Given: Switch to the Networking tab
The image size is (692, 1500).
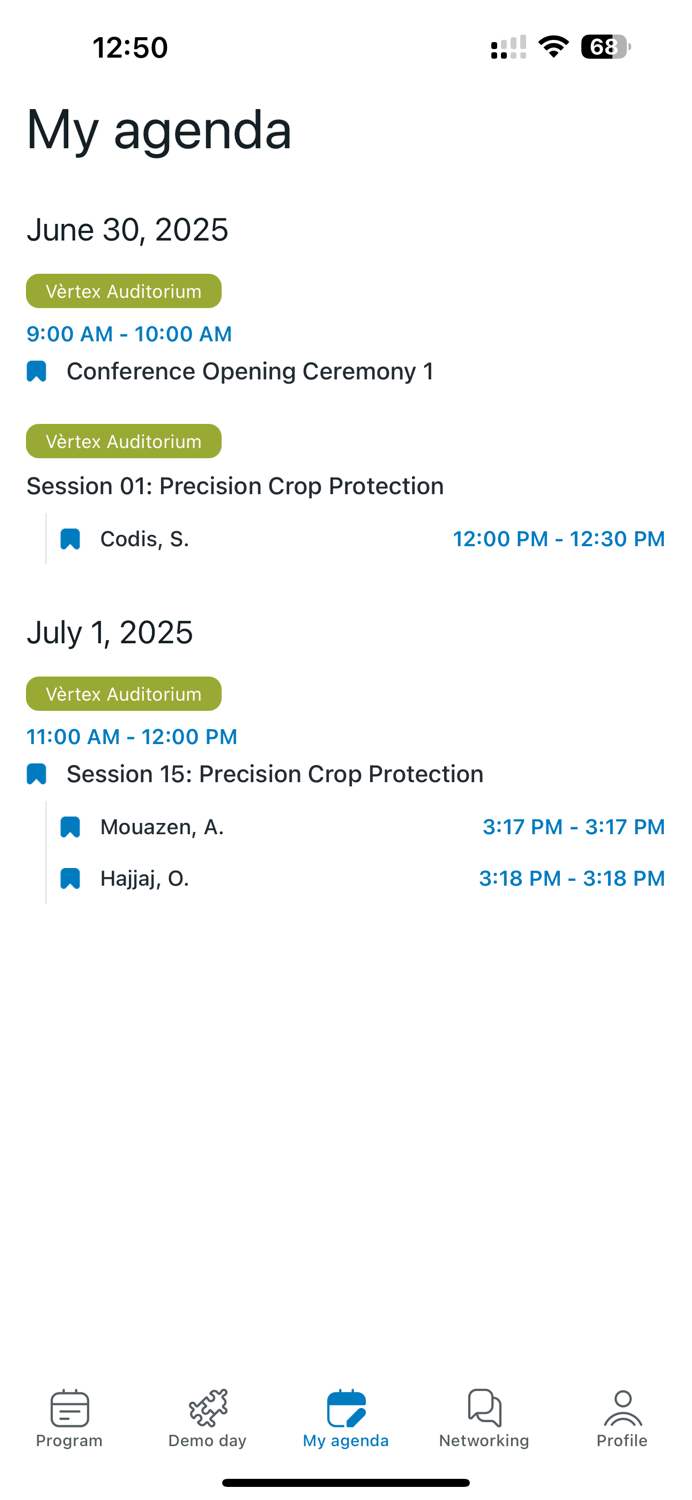Looking at the screenshot, I should [x=484, y=1418].
